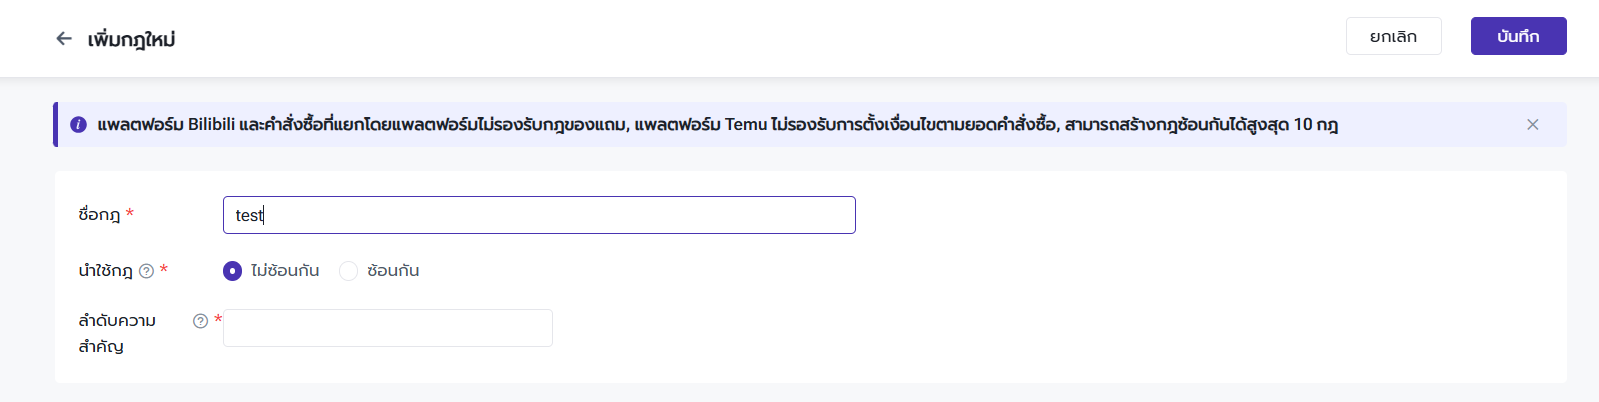The image size is (1599, 402).
Task: Click the empty ลำดับความสำคัญ input box
Action: pyautogui.click(x=387, y=328)
